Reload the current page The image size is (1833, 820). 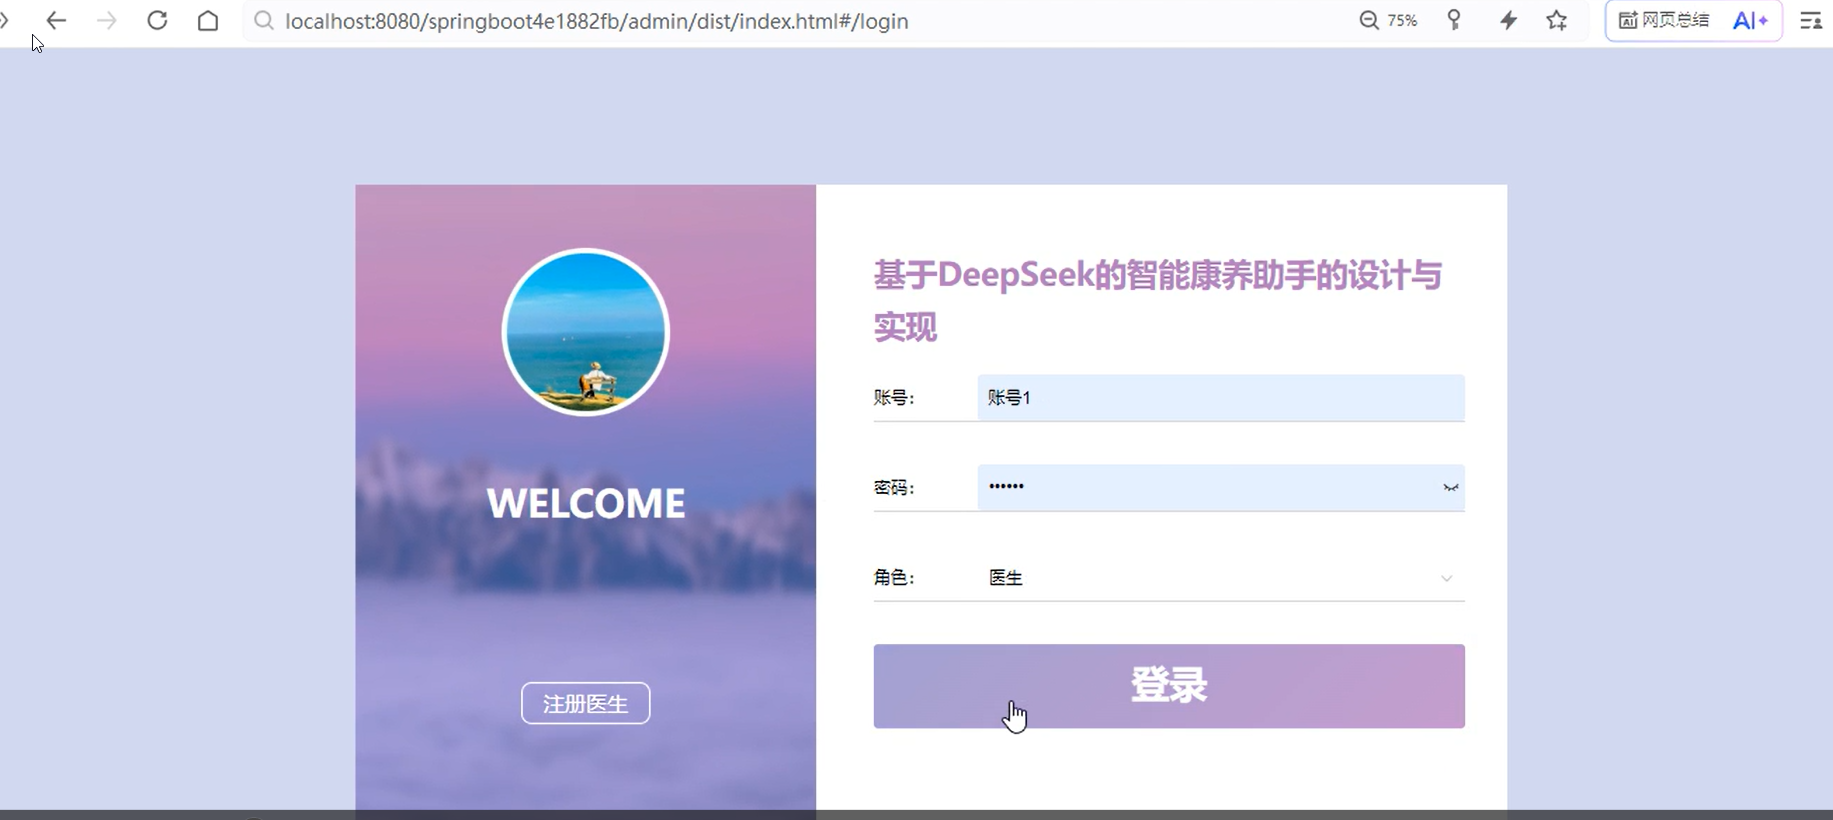(157, 20)
